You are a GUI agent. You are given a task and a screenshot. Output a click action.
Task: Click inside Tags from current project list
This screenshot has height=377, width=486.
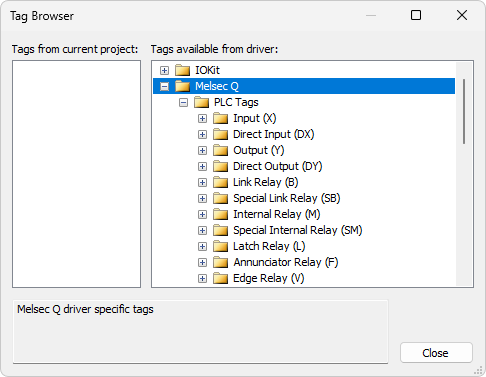[x=77, y=174]
